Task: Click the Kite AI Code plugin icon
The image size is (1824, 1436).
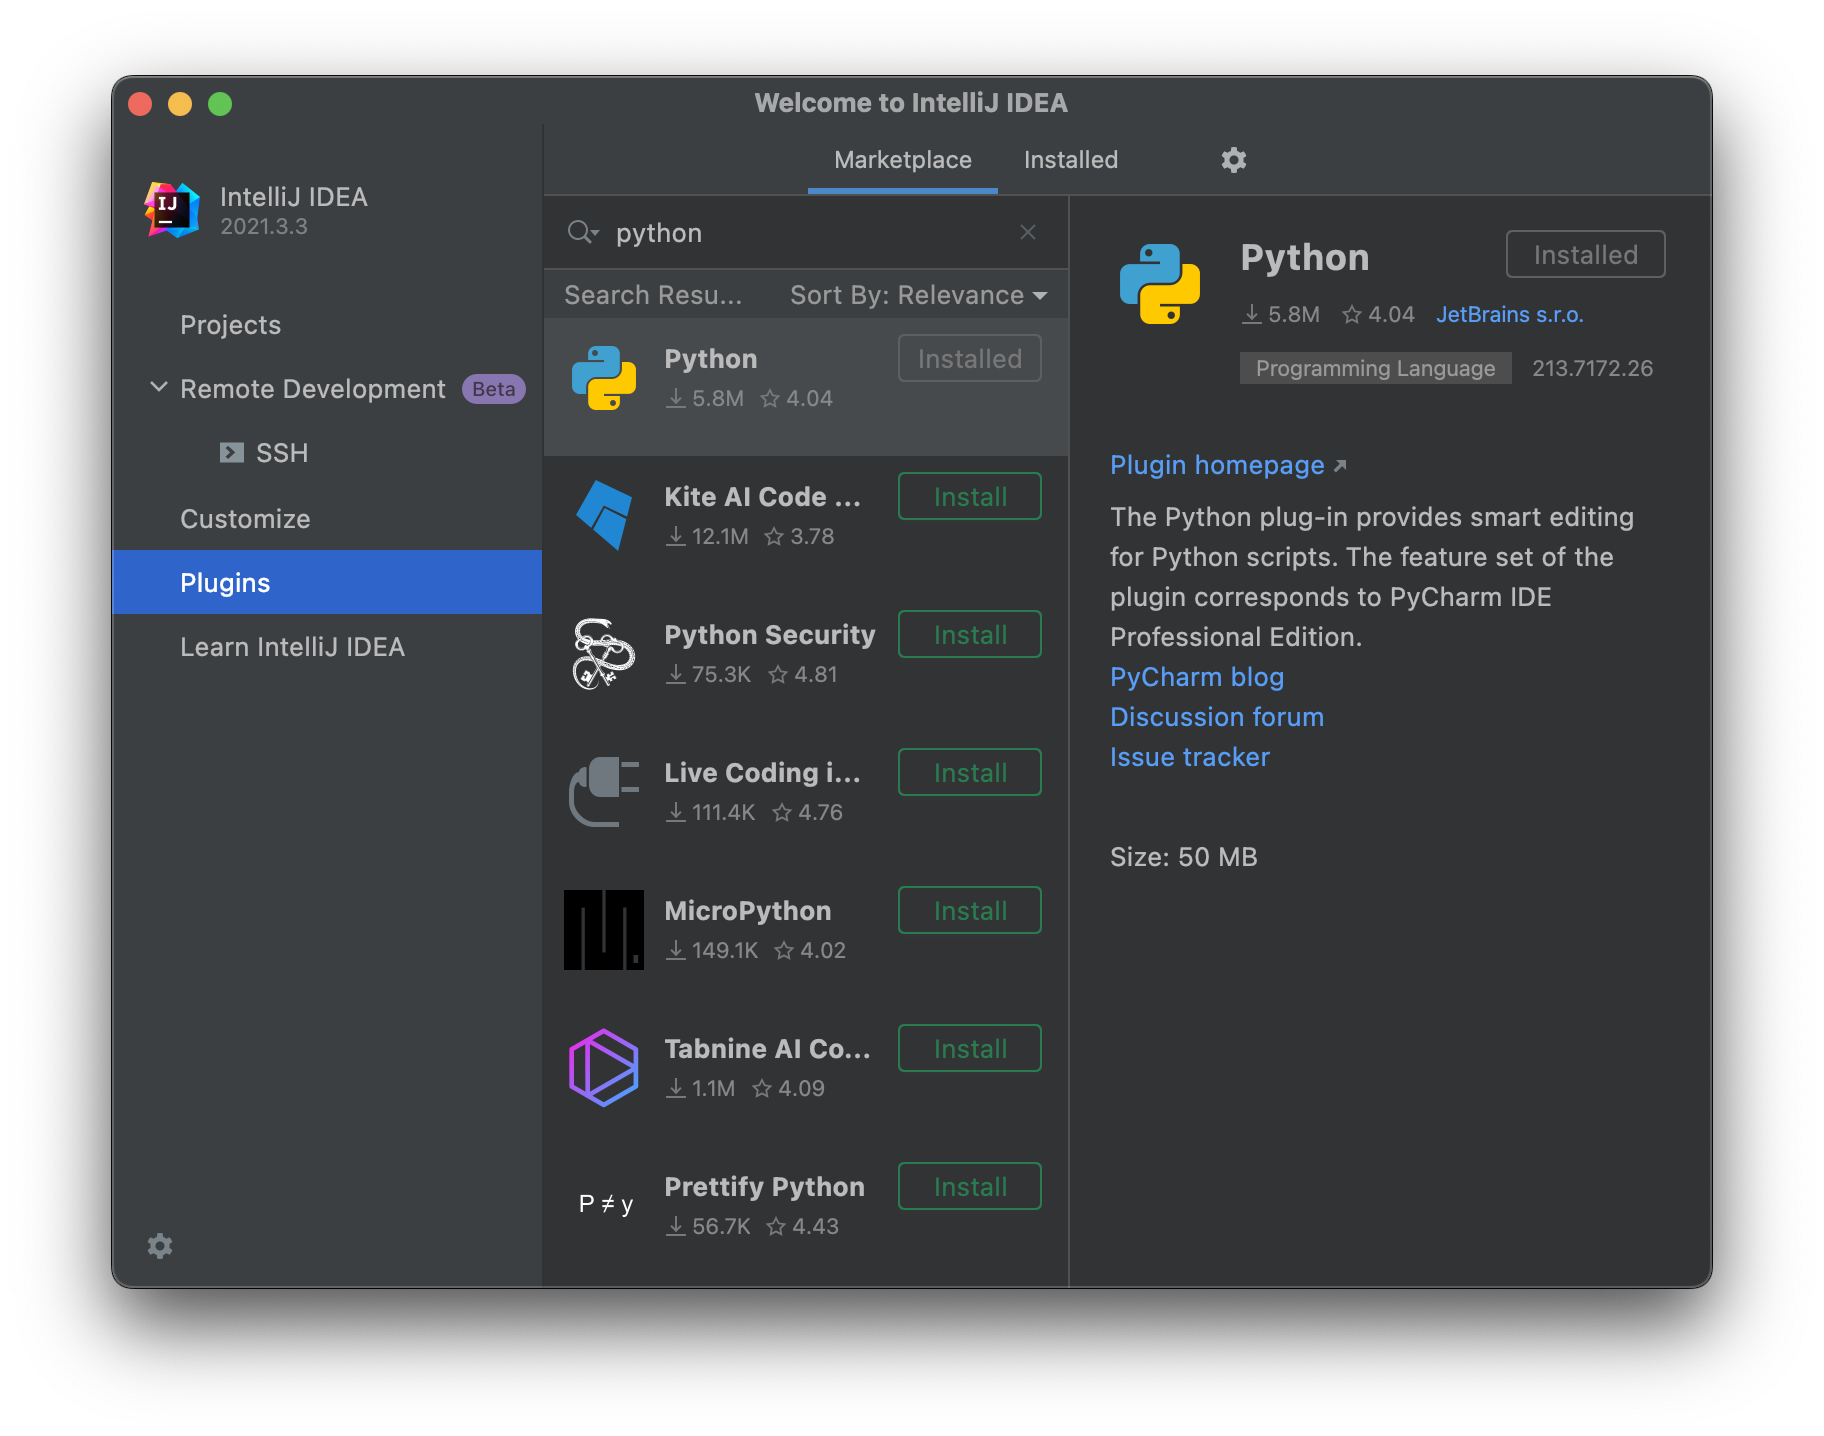Action: 604,515
